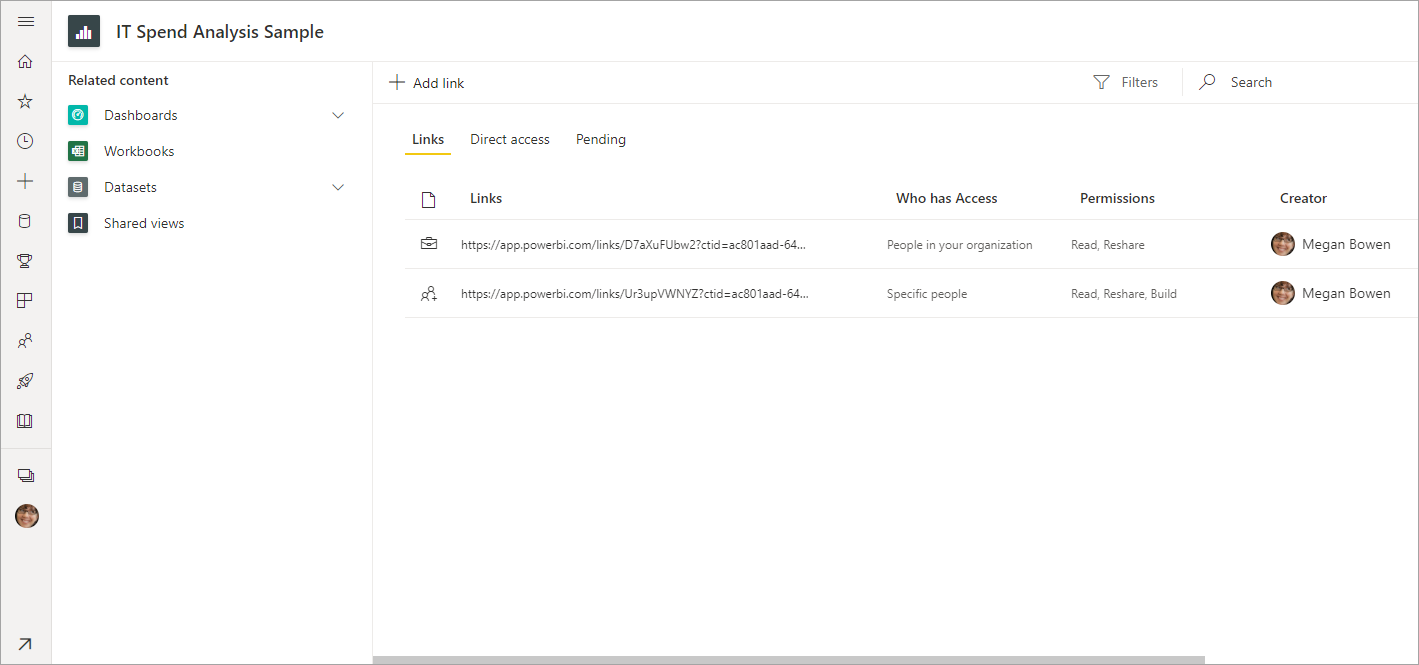Click the 'IT Spend Analysis Sample' title
The image size is (1419, 665).
point(220,31)
